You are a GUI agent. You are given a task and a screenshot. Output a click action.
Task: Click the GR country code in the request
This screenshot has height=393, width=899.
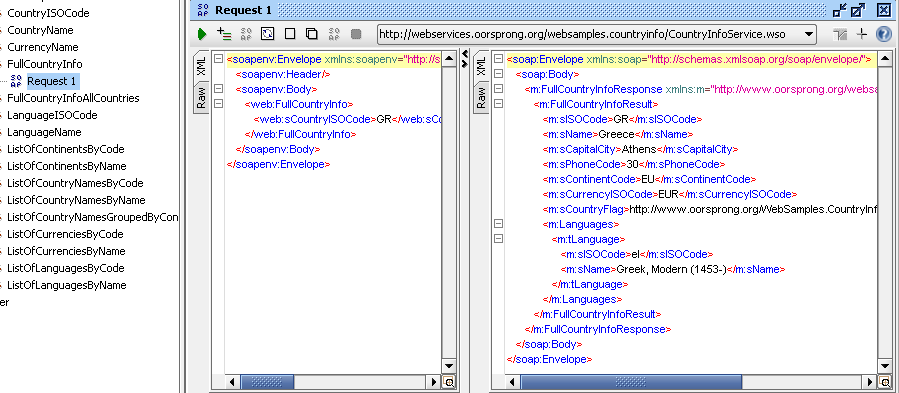click(x=384, y=119)
